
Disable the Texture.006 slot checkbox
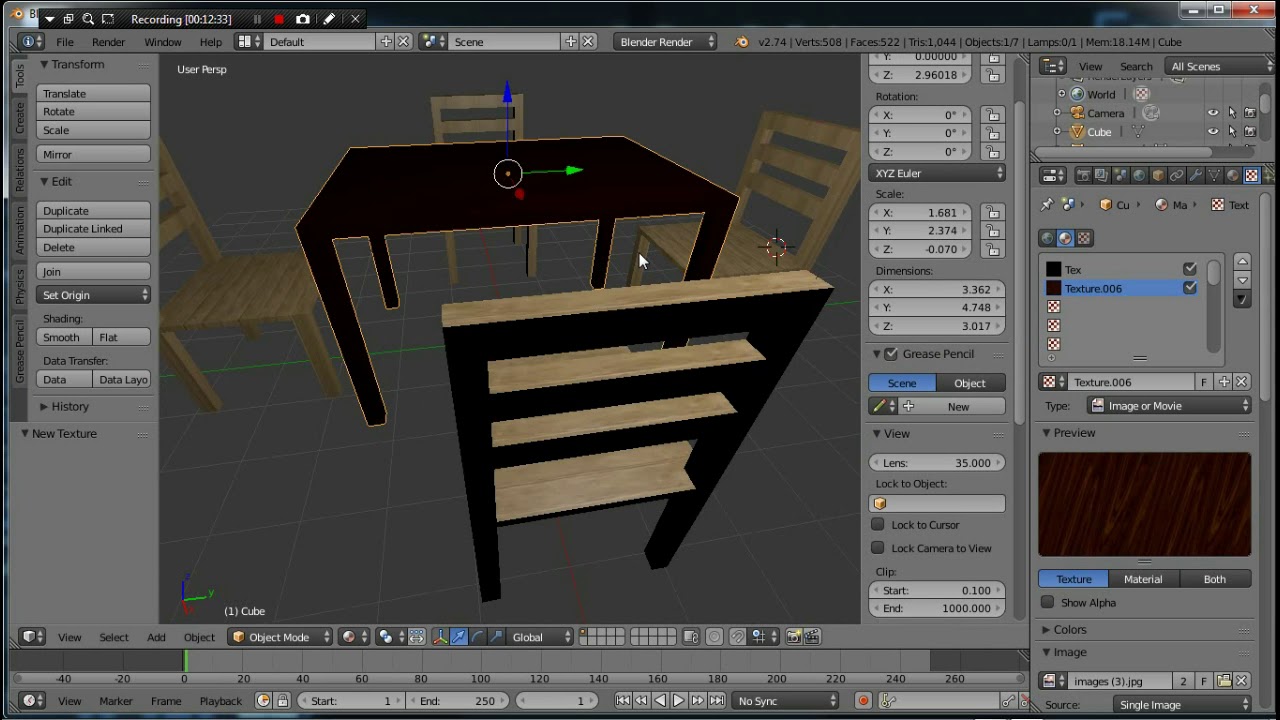tap(1190, 288)
